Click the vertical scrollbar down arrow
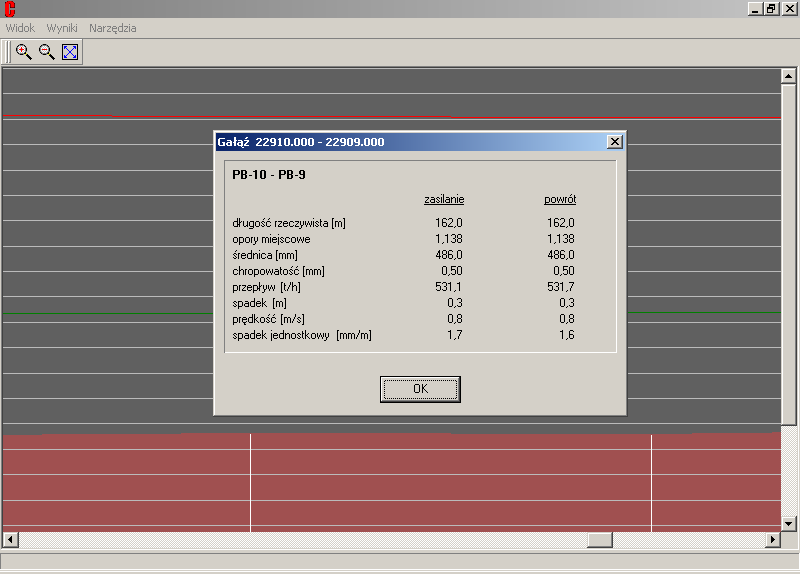800x574 pixels. click(789, 523)
